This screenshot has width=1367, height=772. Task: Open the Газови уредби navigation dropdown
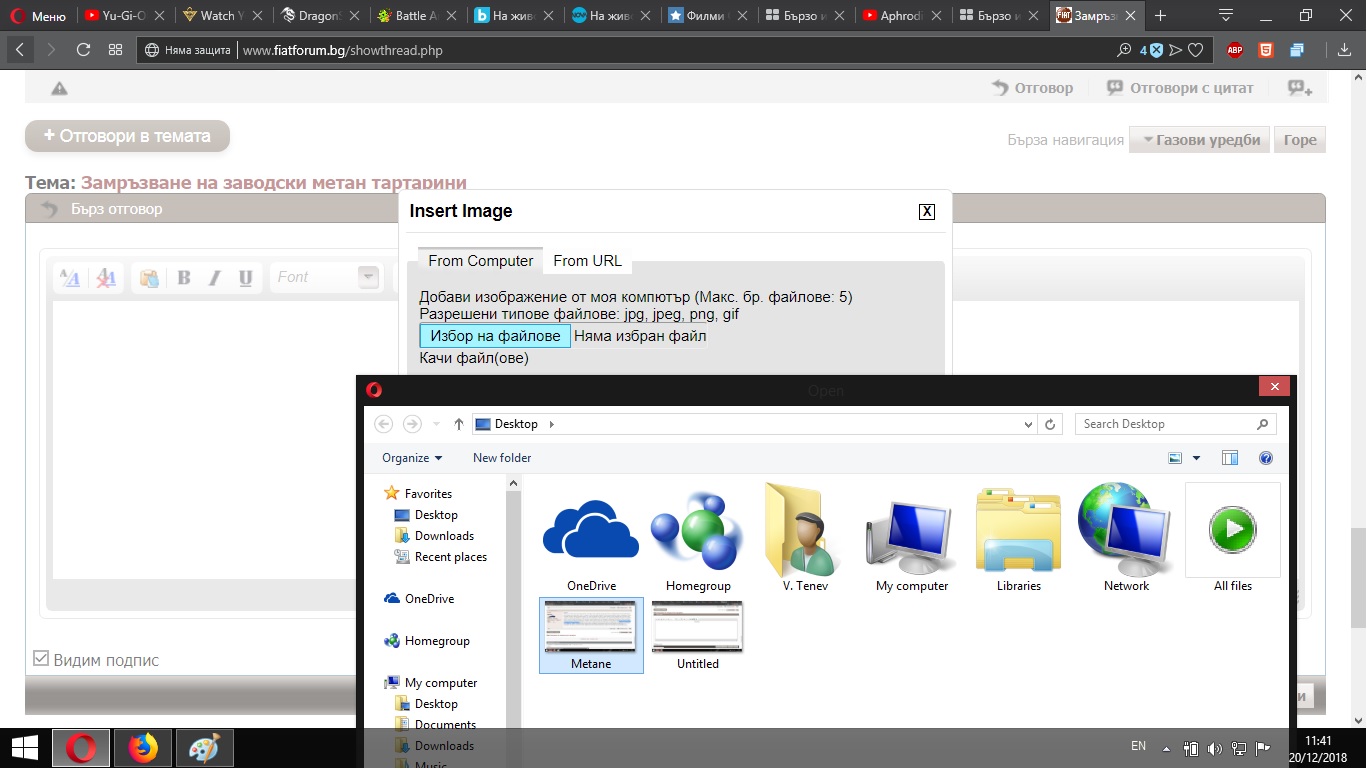(1200, 140)
